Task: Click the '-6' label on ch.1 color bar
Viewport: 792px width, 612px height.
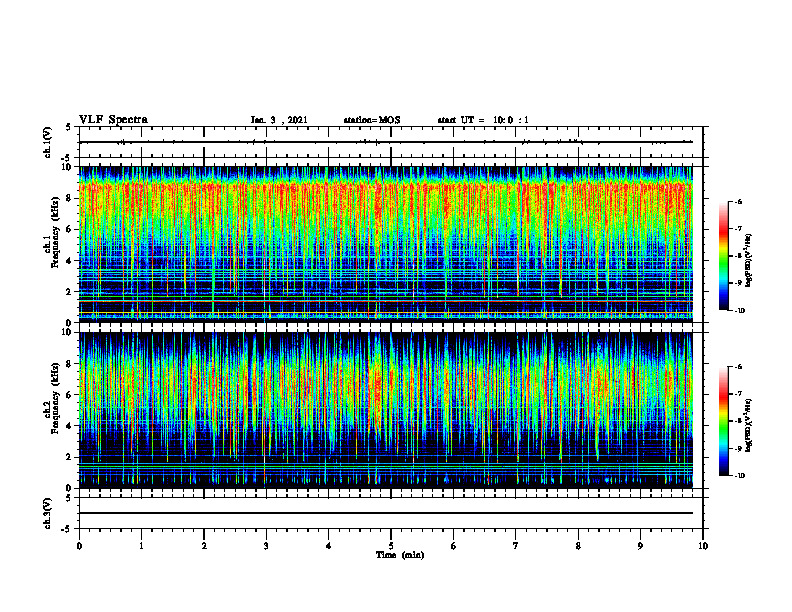Action: [739, 202]
